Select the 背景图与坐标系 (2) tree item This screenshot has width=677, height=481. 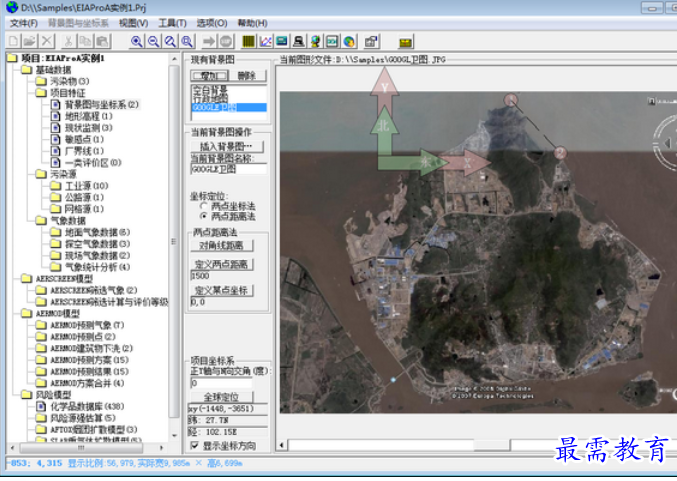pyautogui.click(x=101, y=104)
